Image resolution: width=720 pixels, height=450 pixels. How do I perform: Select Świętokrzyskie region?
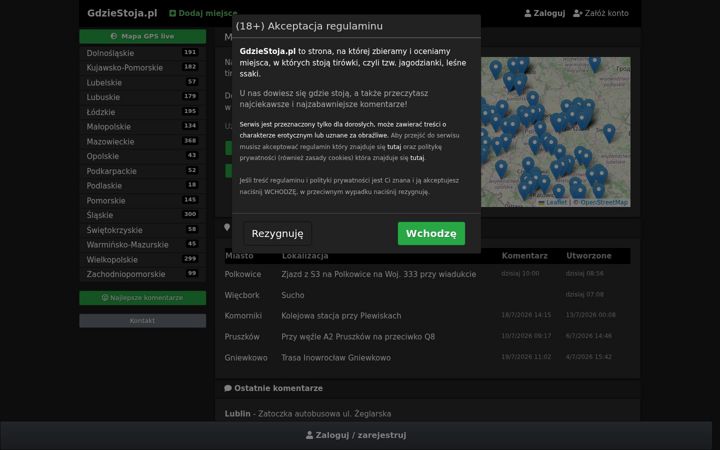[143, 230]
